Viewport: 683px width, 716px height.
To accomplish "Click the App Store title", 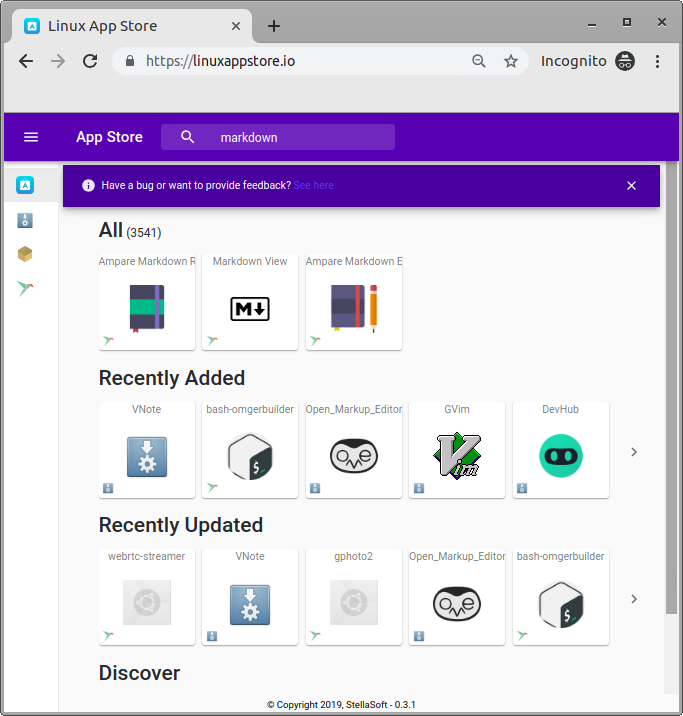I will (x=109, y=137).
